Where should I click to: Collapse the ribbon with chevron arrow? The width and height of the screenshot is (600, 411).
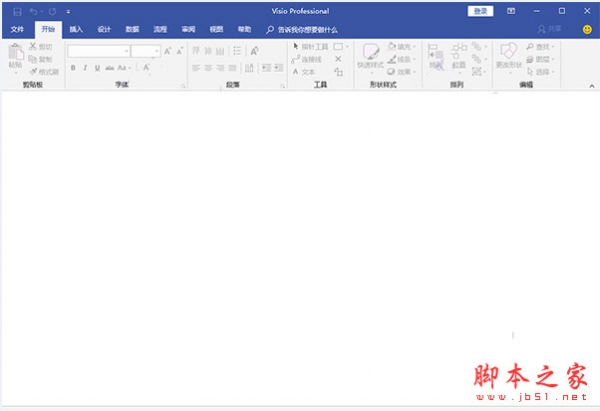(x=592, y=86)
